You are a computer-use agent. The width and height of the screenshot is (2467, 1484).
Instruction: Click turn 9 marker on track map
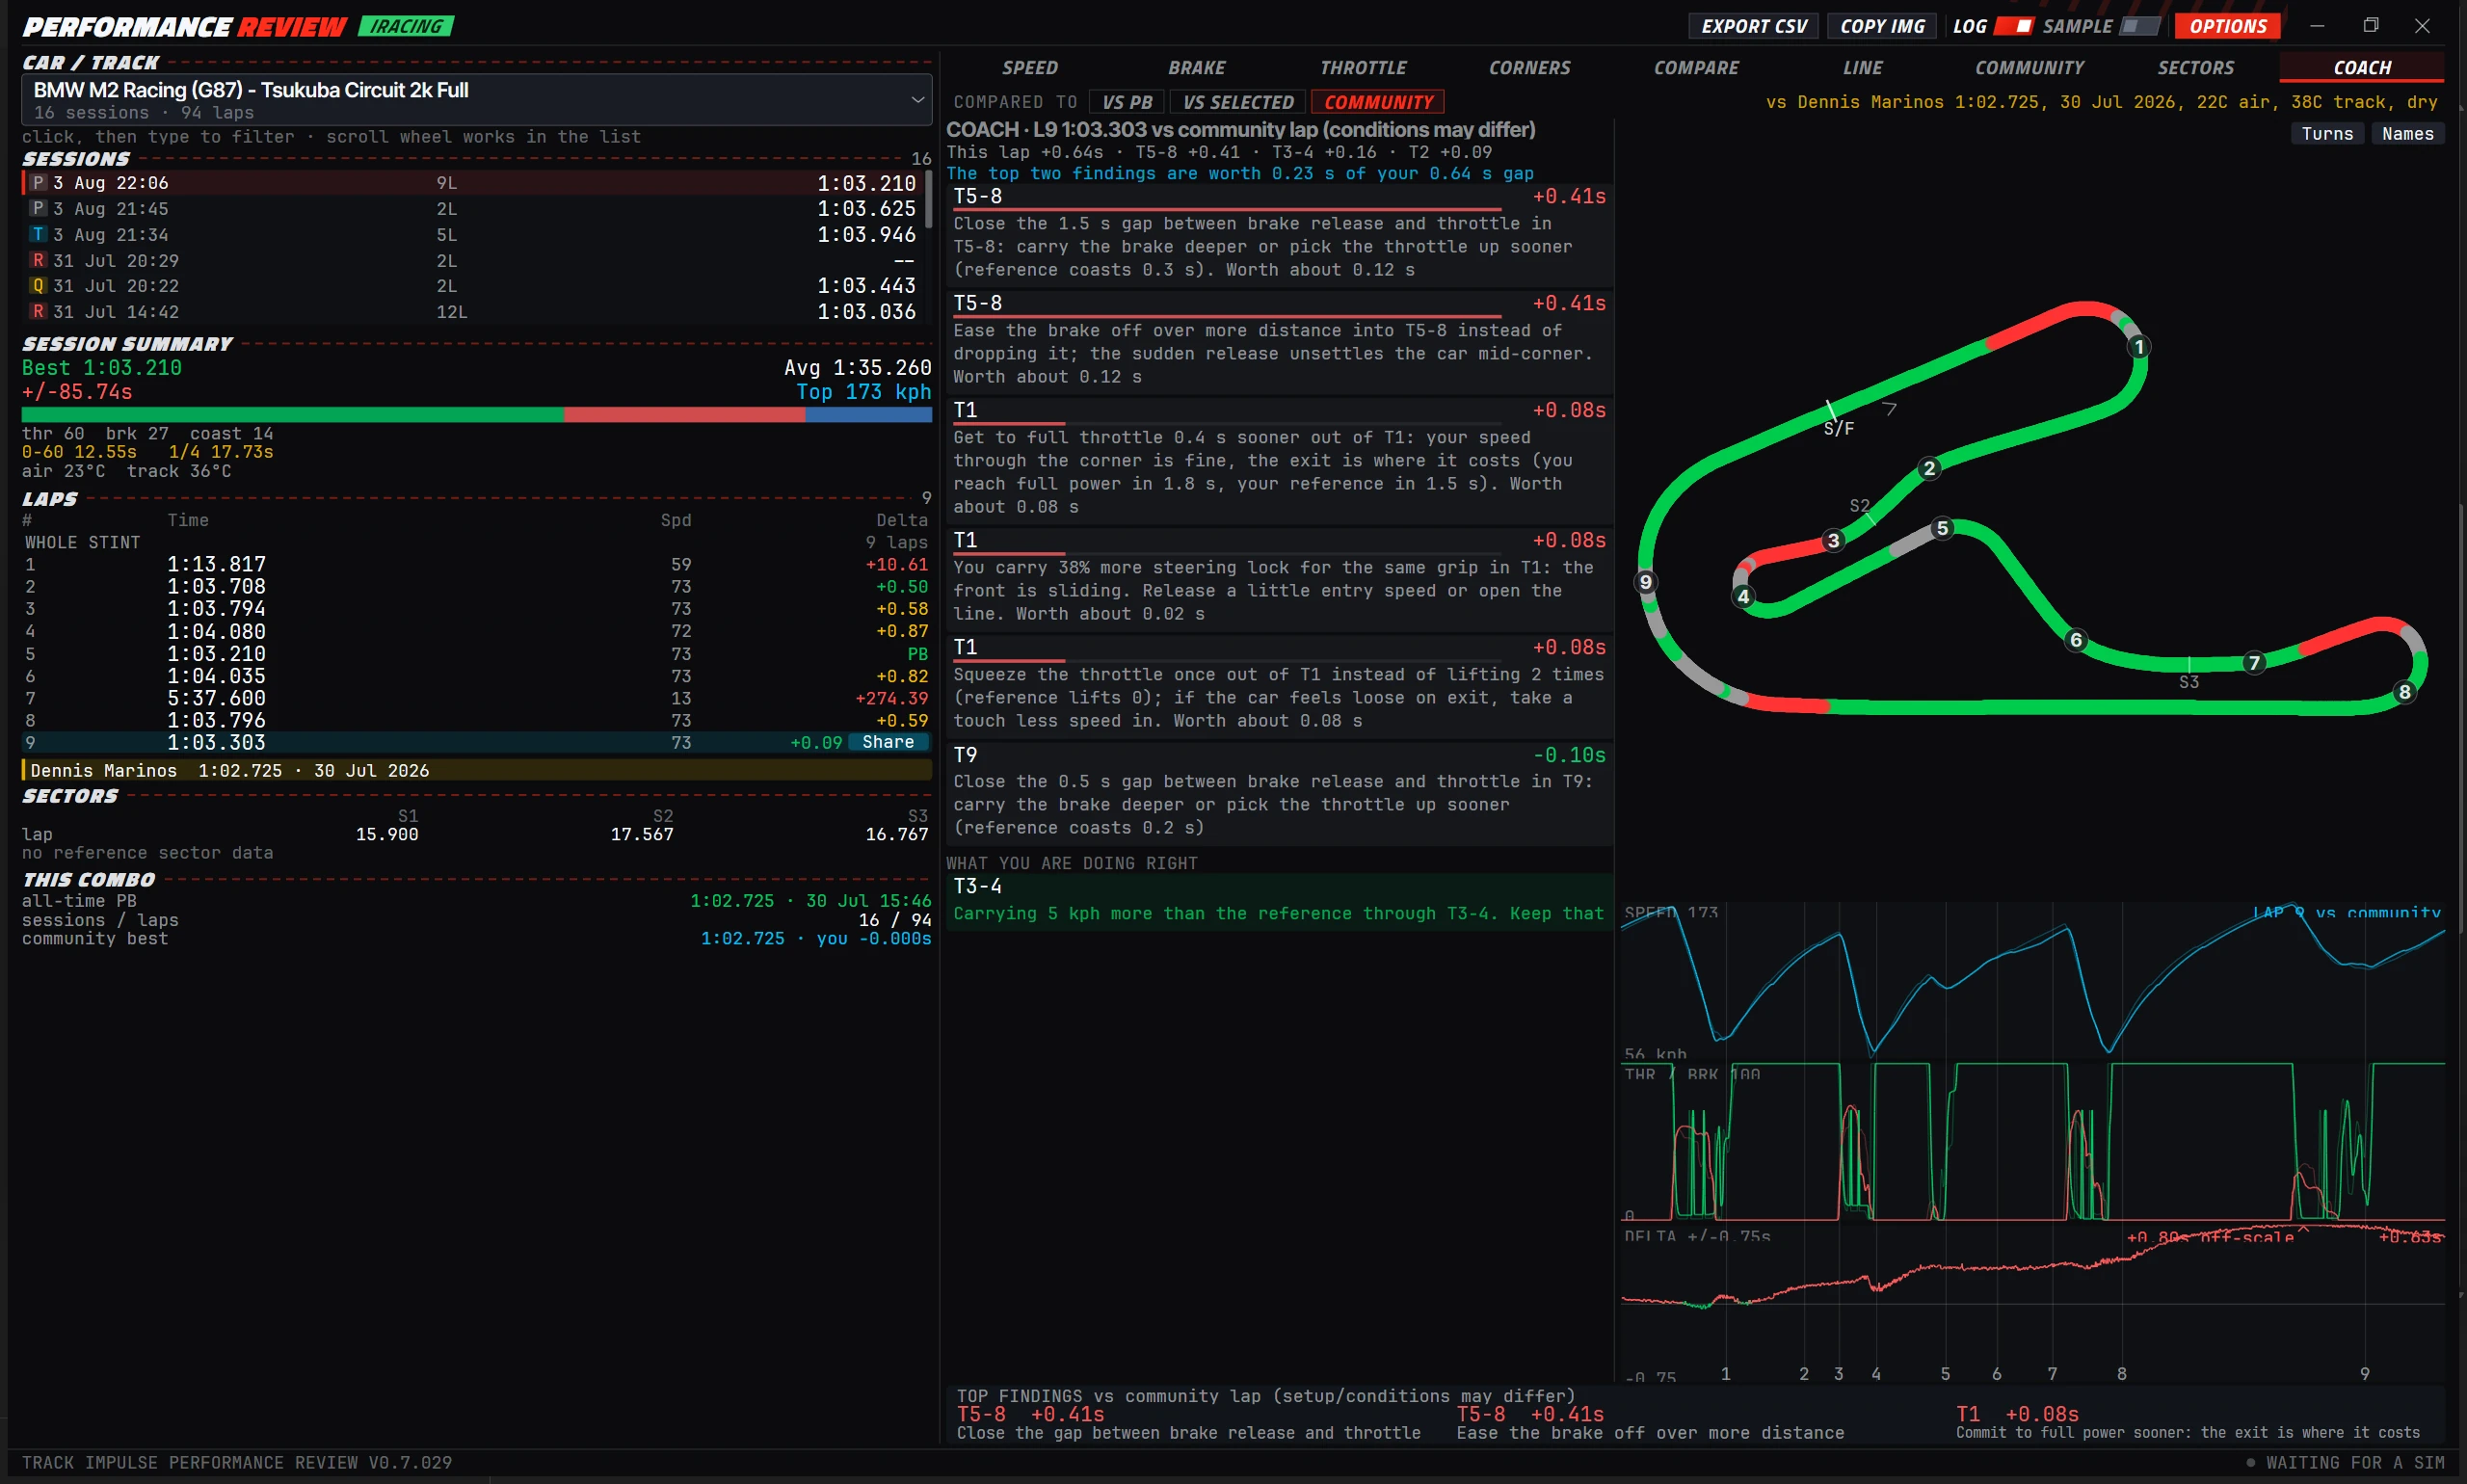click(x=1646, y=582)
